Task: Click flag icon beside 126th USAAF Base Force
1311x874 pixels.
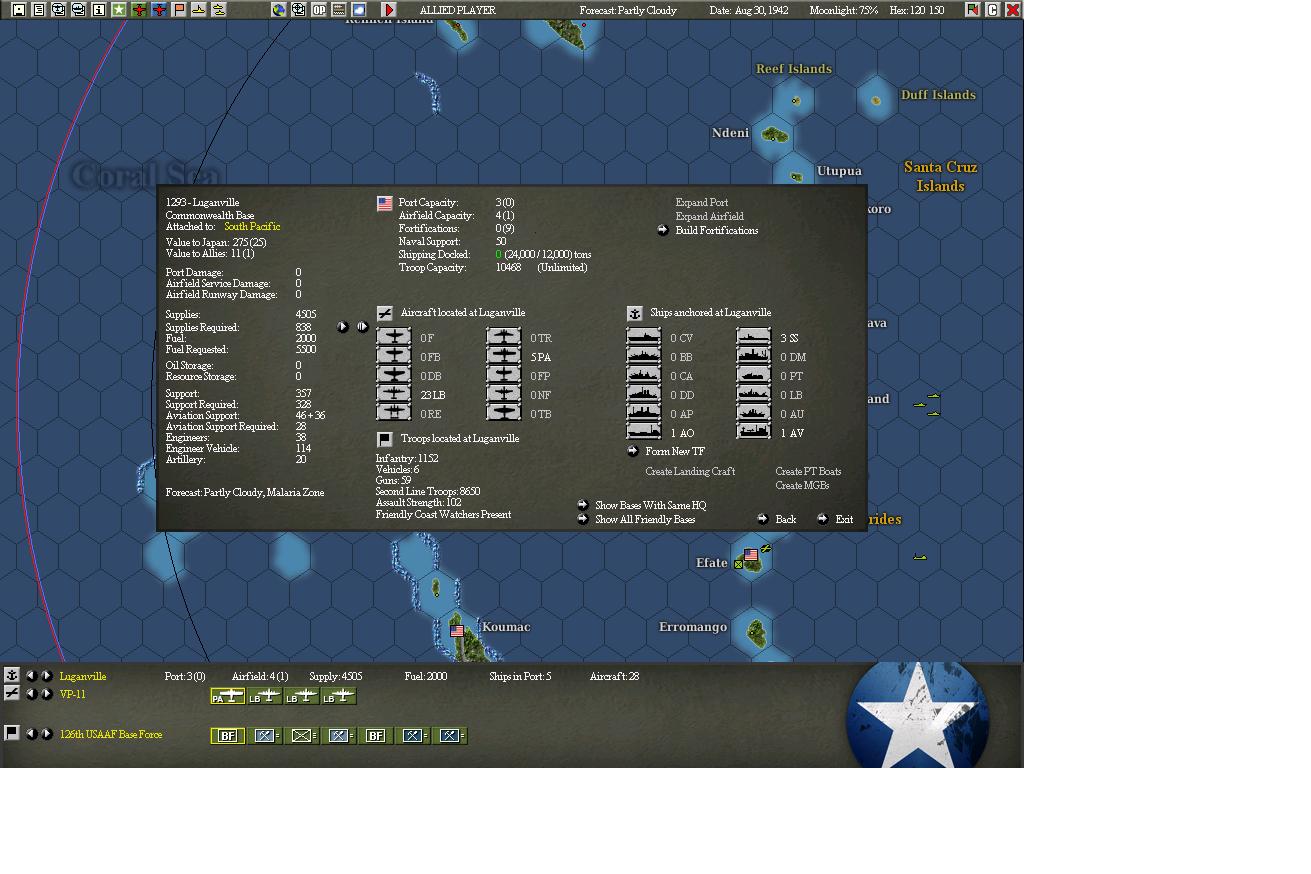Action: point(12,733)
